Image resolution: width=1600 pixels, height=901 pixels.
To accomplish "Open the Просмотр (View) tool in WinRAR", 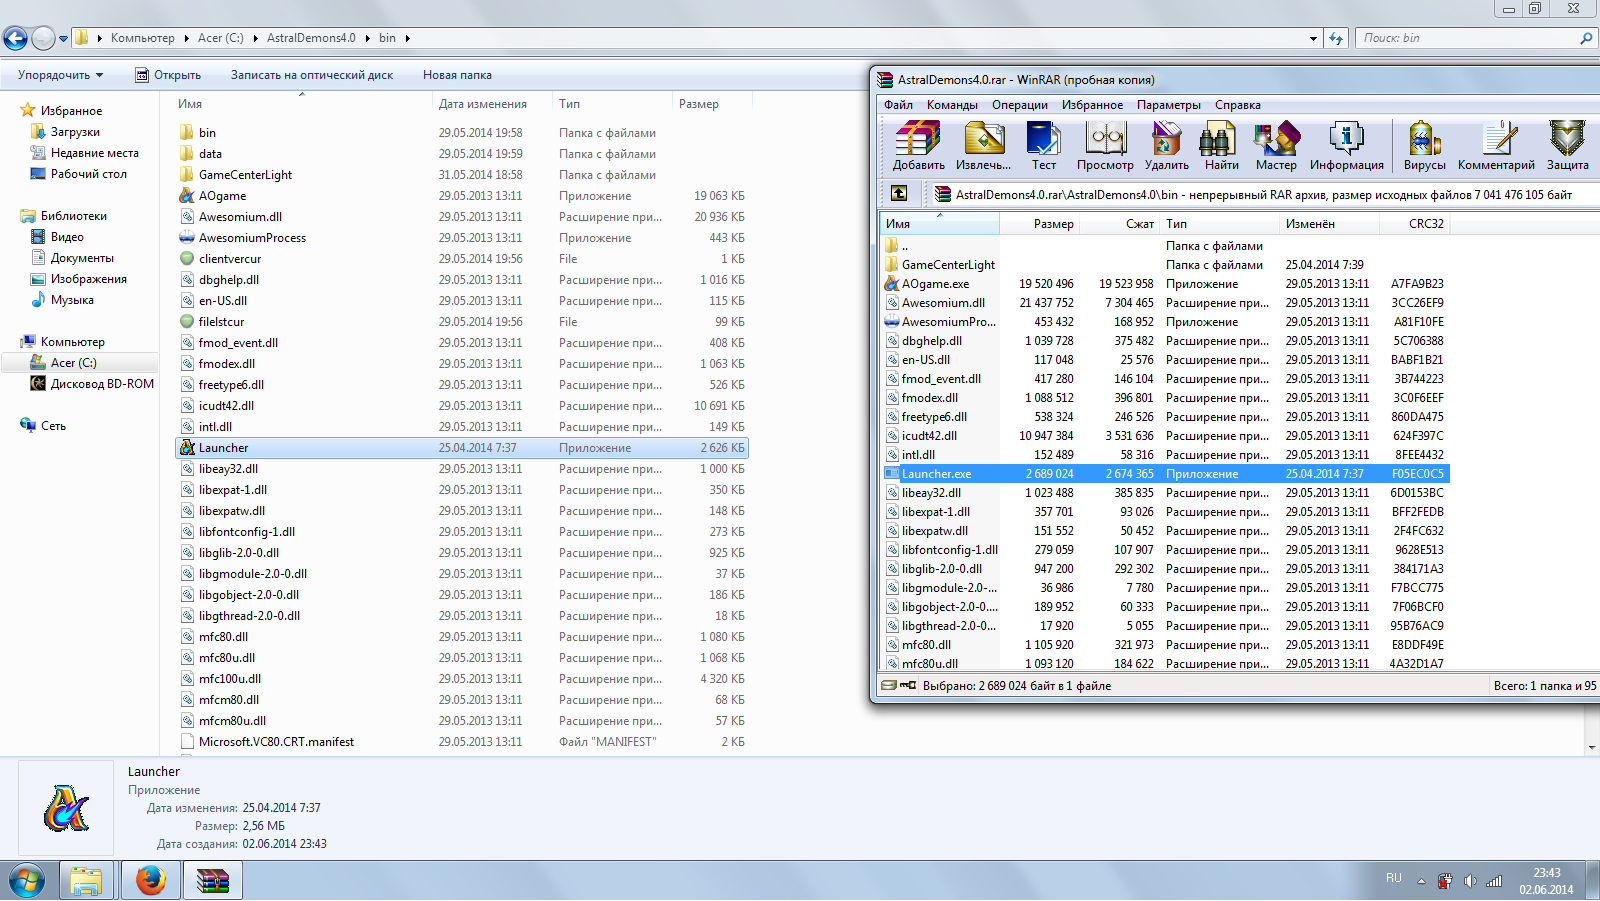I will pyautogui.click(x=1105, y=146).
